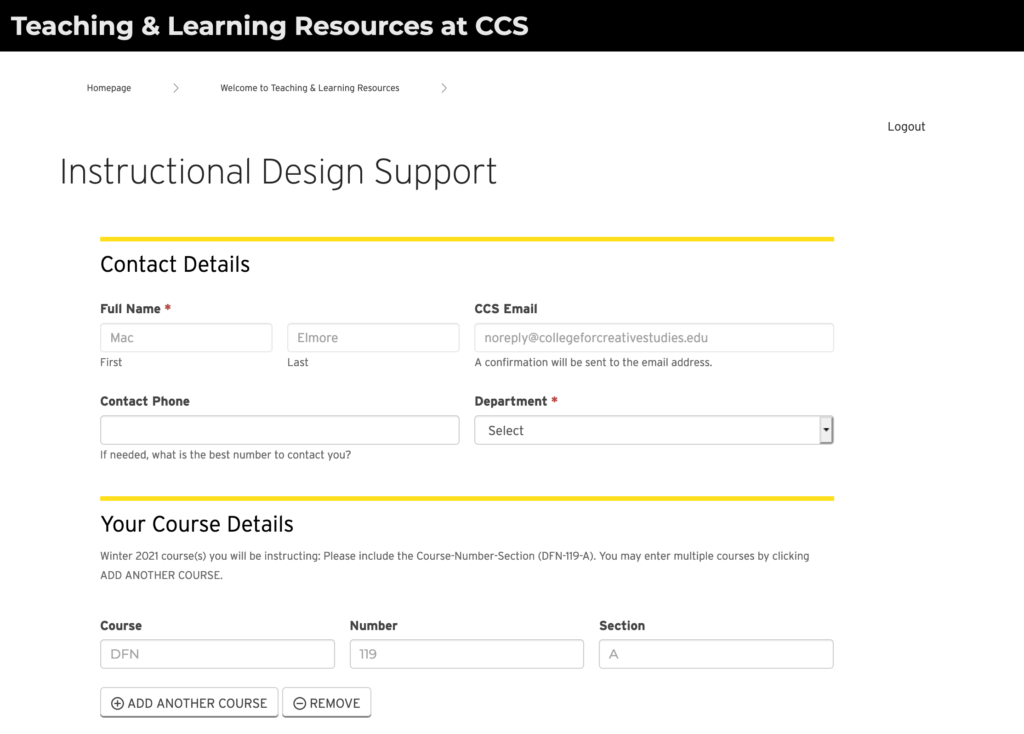Open Welcome to Teaching & Learning Resources link
The width and height of the screenshot is (1024, 734).
(x=310, y=88)
